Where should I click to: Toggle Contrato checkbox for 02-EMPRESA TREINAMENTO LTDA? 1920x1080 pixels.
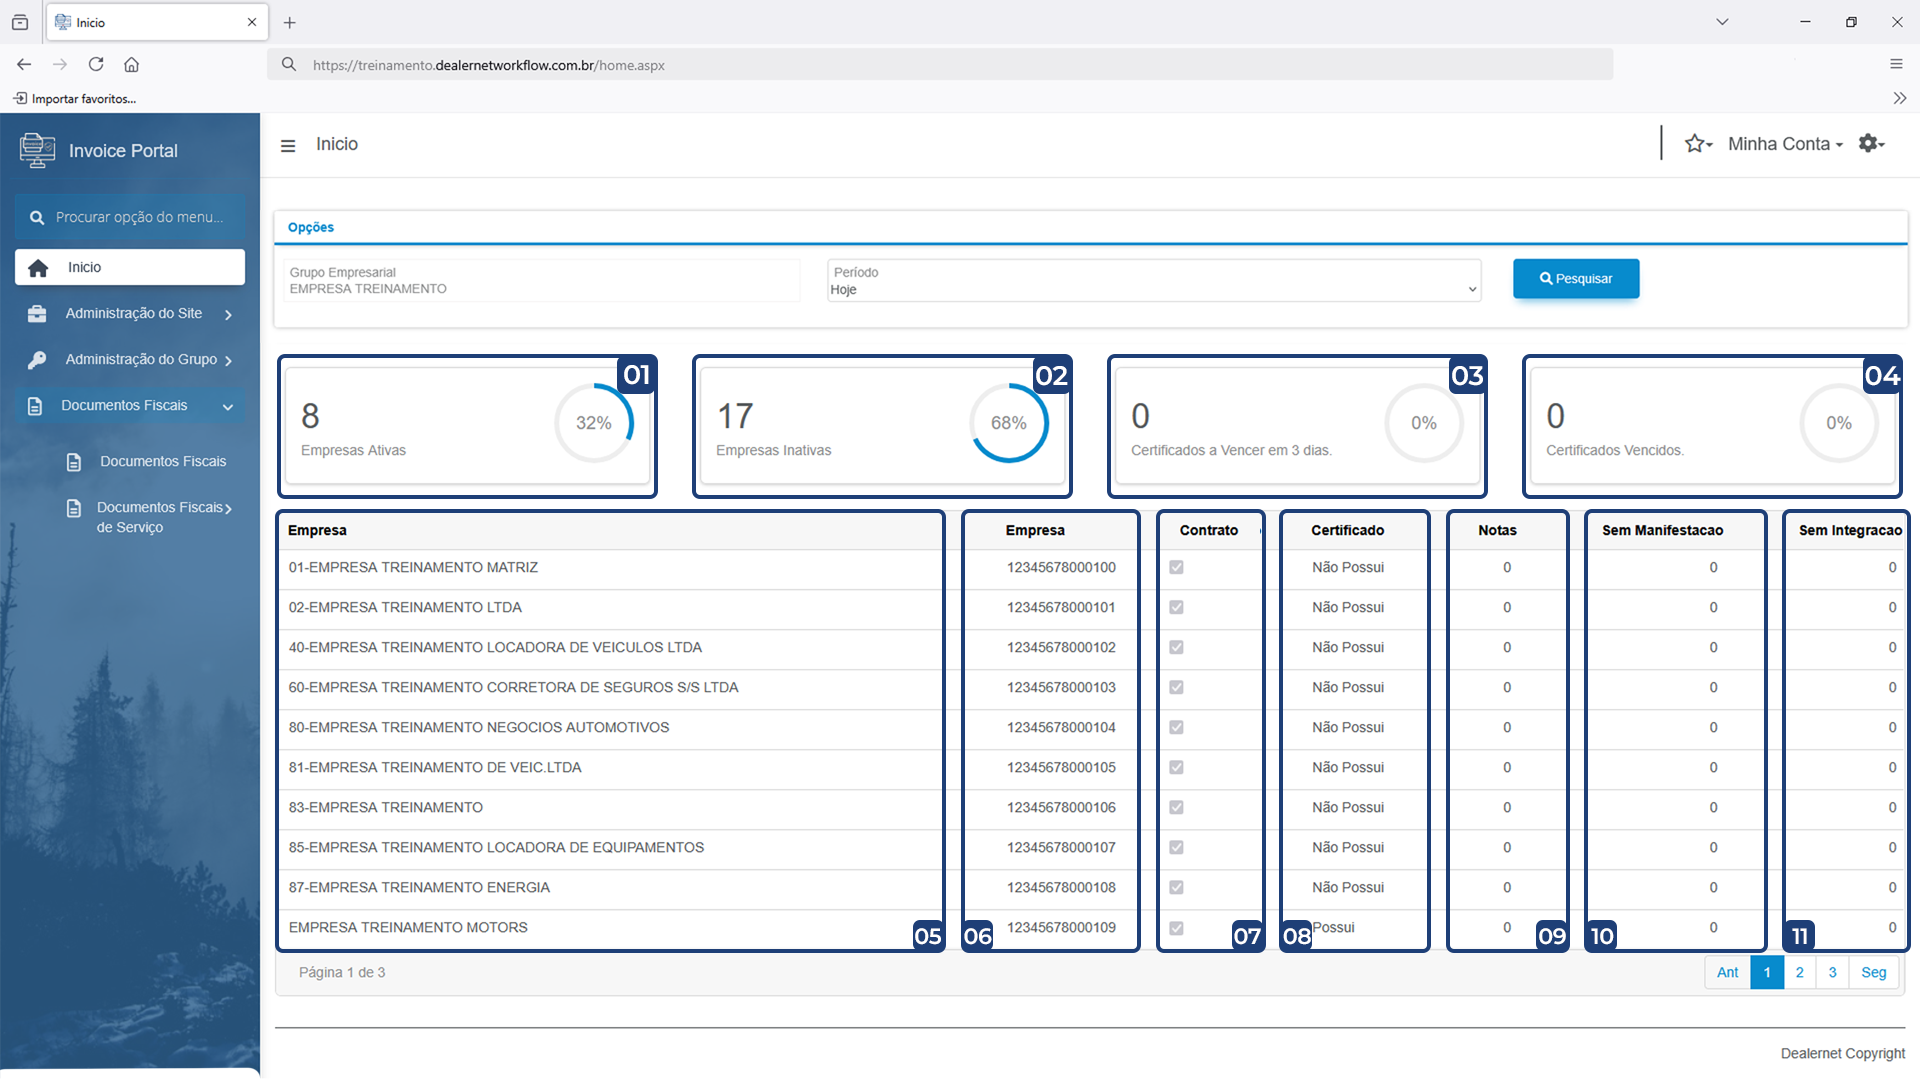pos(1176,608)
